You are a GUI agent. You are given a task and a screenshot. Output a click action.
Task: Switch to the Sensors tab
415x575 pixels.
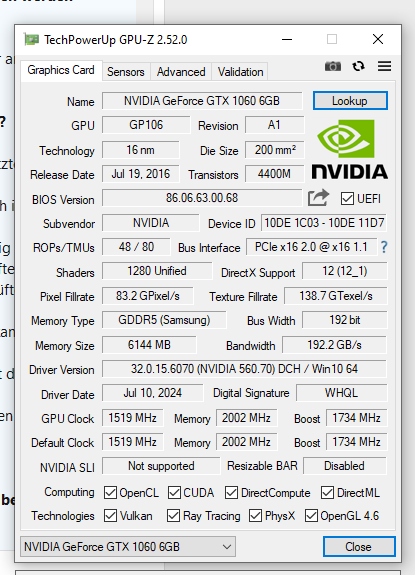coord(126,72)
